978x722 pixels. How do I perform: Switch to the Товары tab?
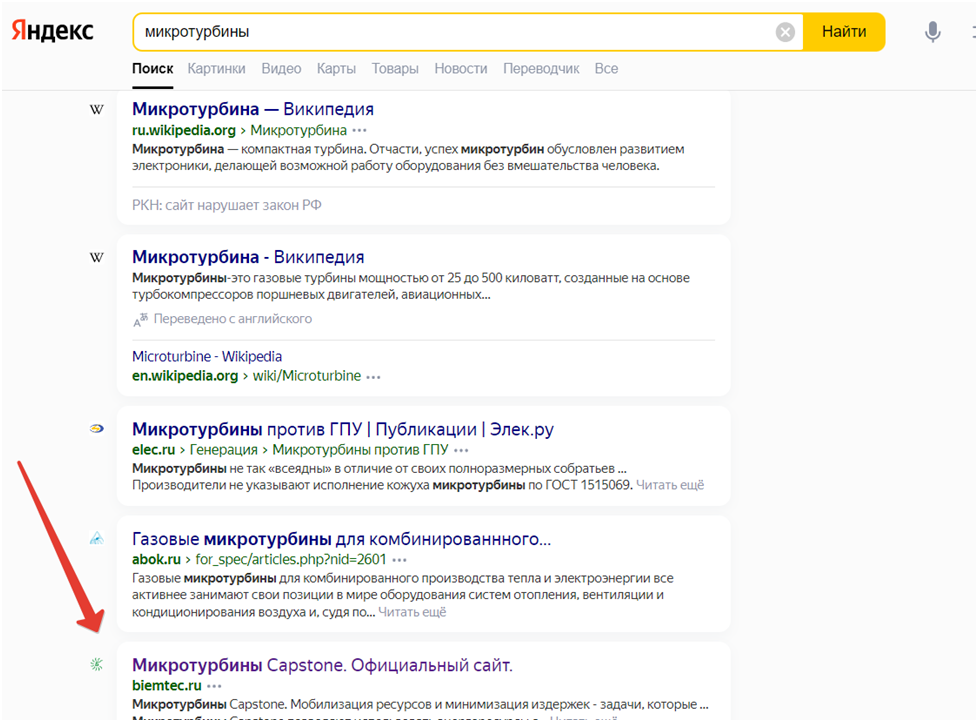click(x=395, y=69)
